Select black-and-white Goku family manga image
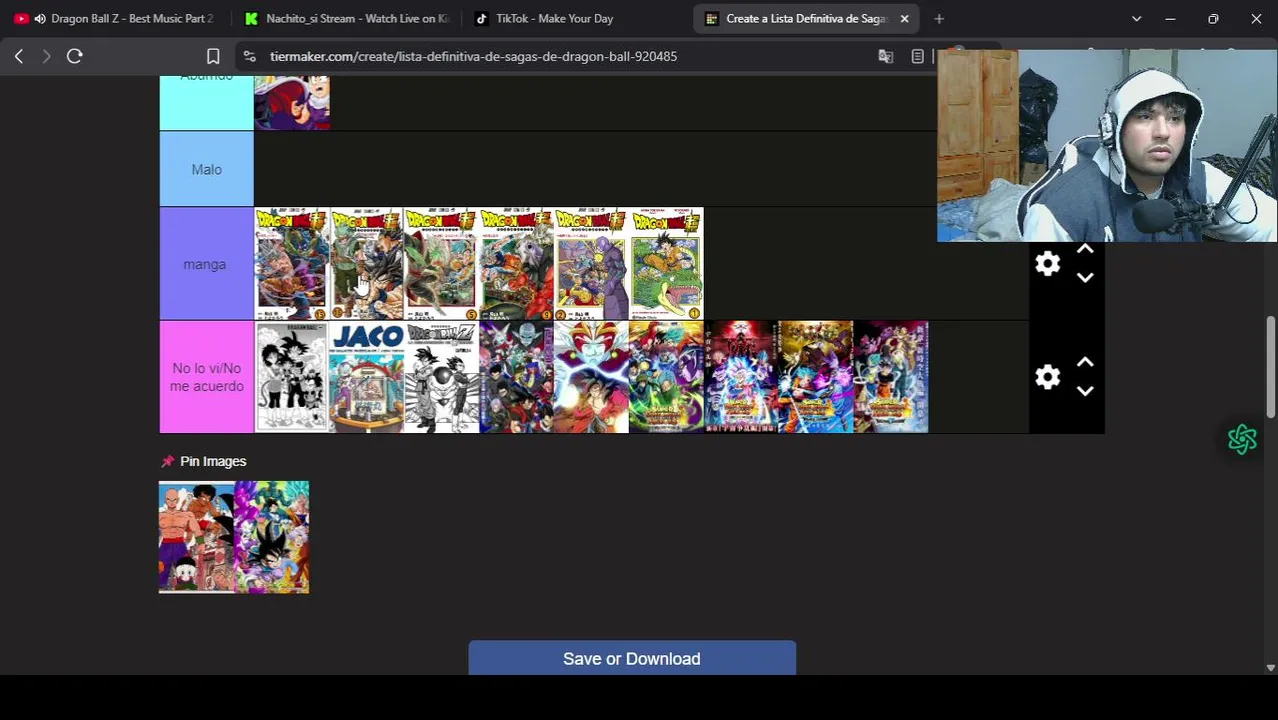This screenshot has width=1278, height=720. coord(292,377)
